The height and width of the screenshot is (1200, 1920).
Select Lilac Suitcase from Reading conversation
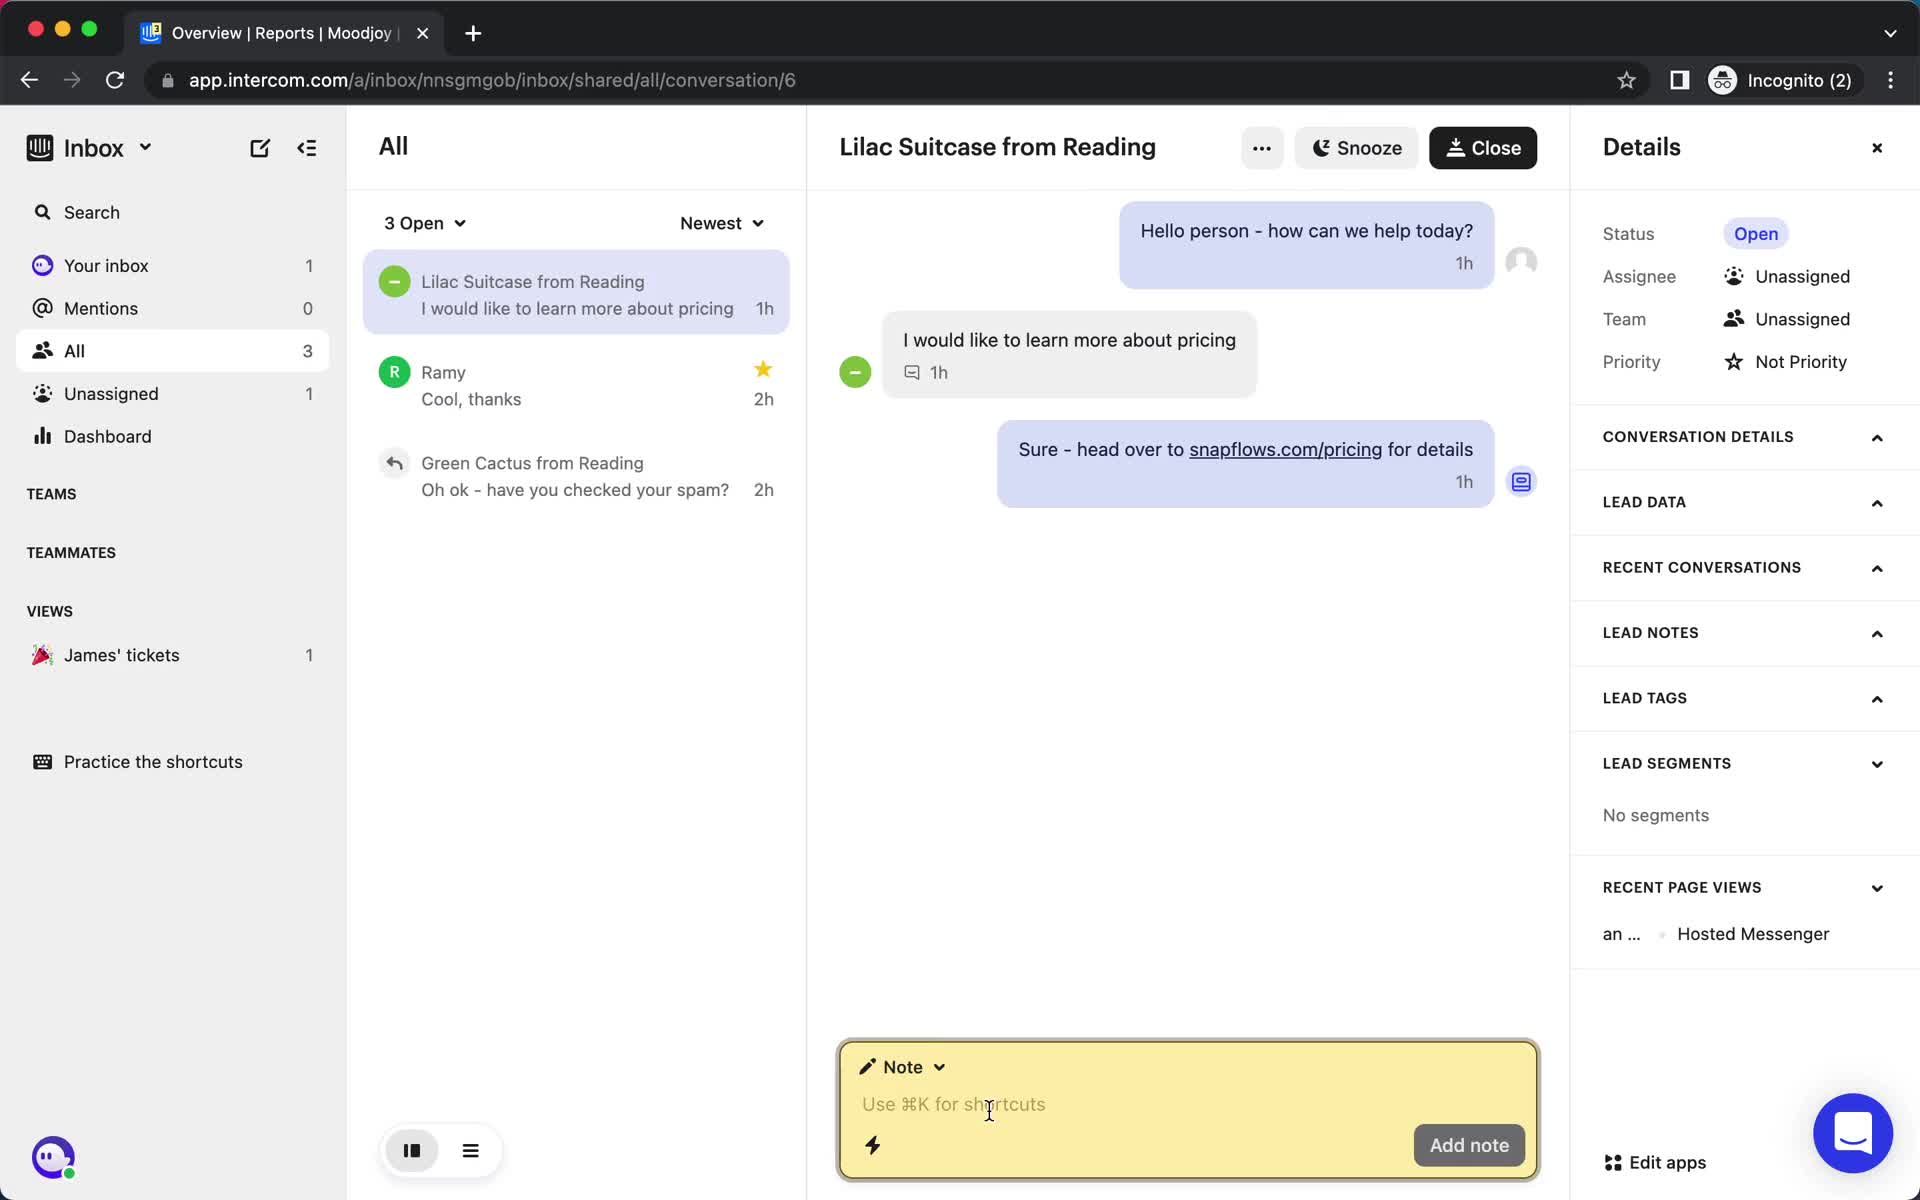(x=576, y=293)
